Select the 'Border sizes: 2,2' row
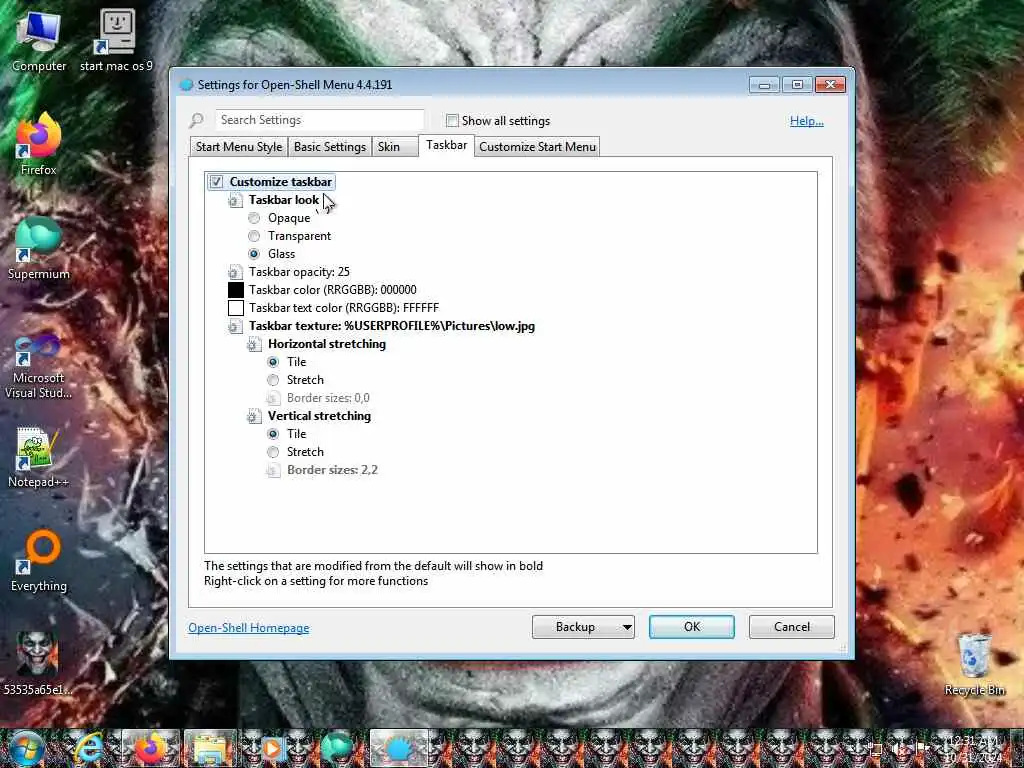Image resolution: width=1024 pixels, height=768 pixels. (332, 470)
